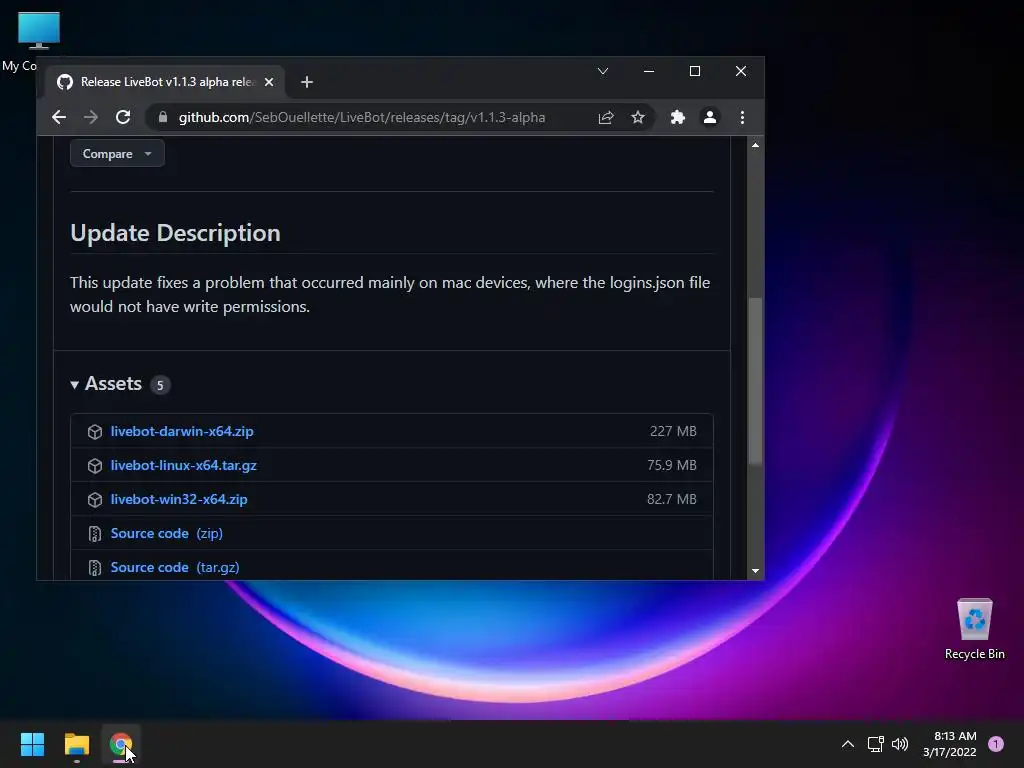Click the 227 MB file size text
Viewport: 1024px width, 768px height.
673,432
